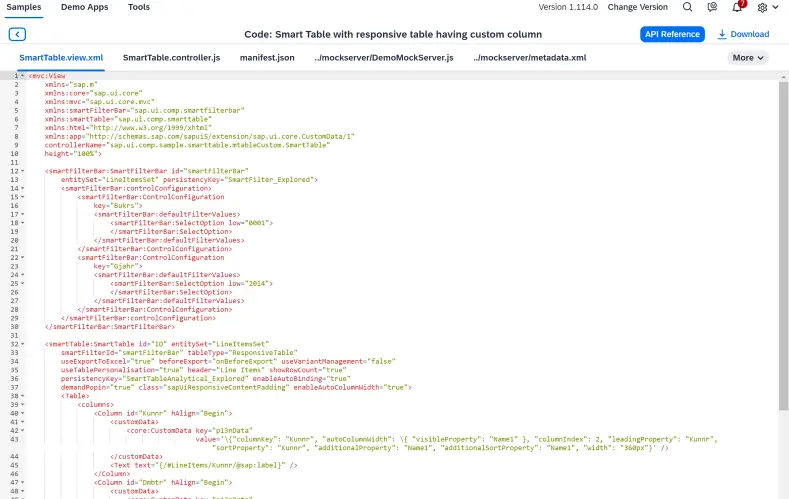Click Column id="Dmbtr" code line

(163, 483)
